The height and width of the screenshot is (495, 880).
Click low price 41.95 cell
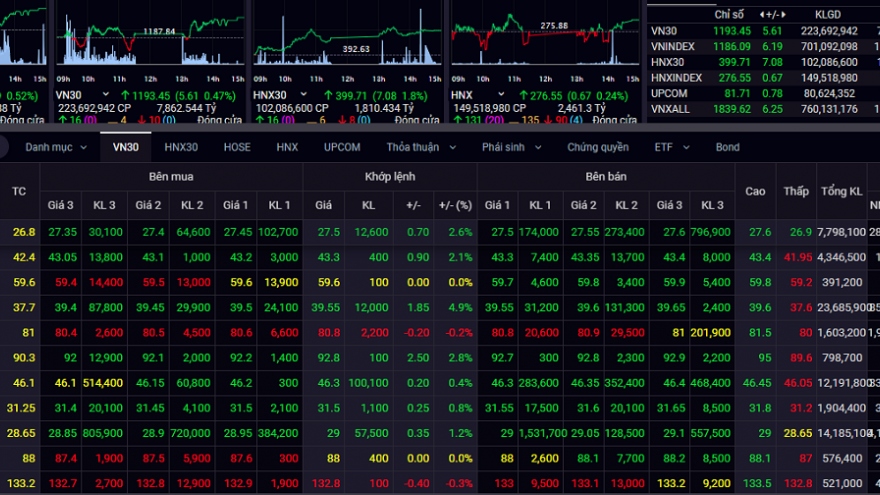tap(798, 257)
